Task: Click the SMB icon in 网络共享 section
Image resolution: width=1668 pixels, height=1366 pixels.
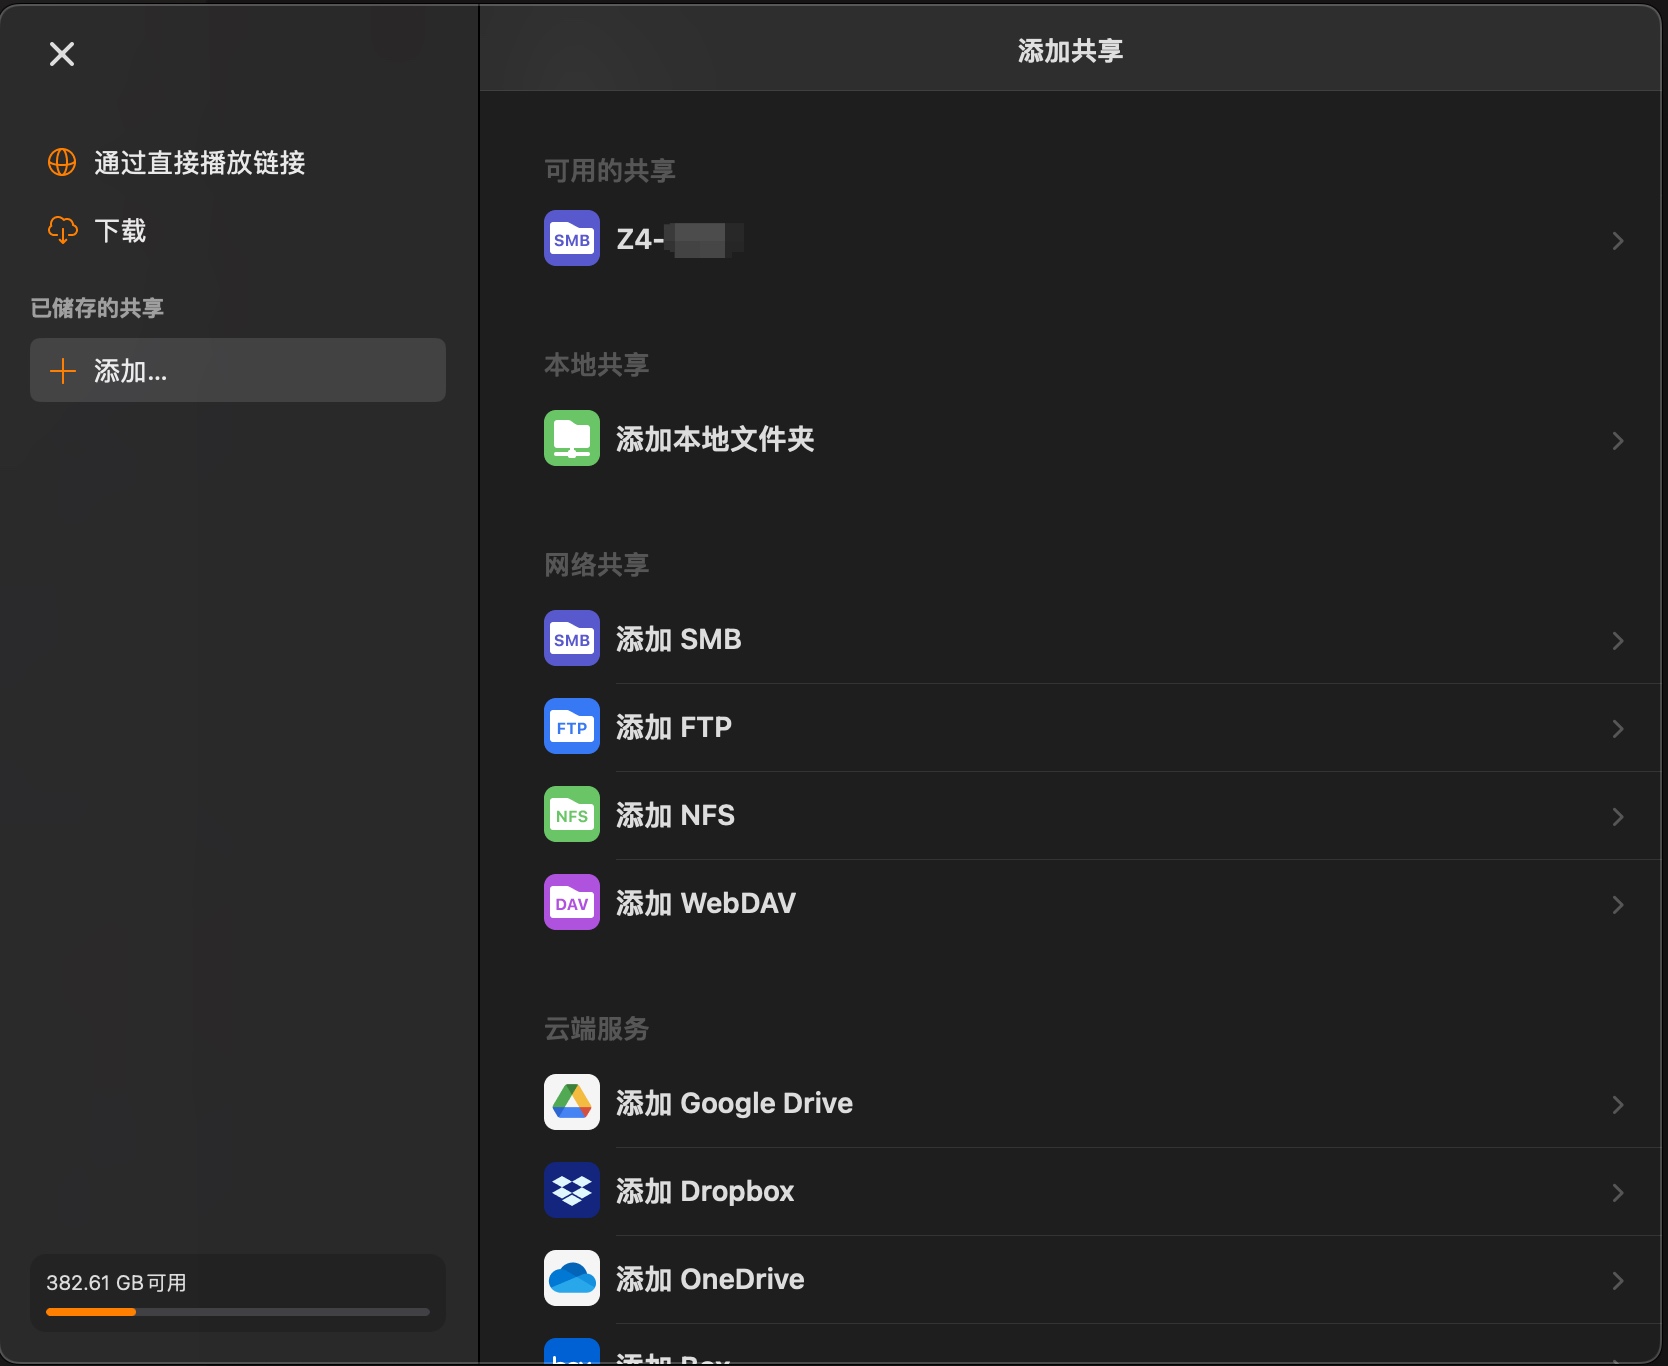Action: point(571,638)
